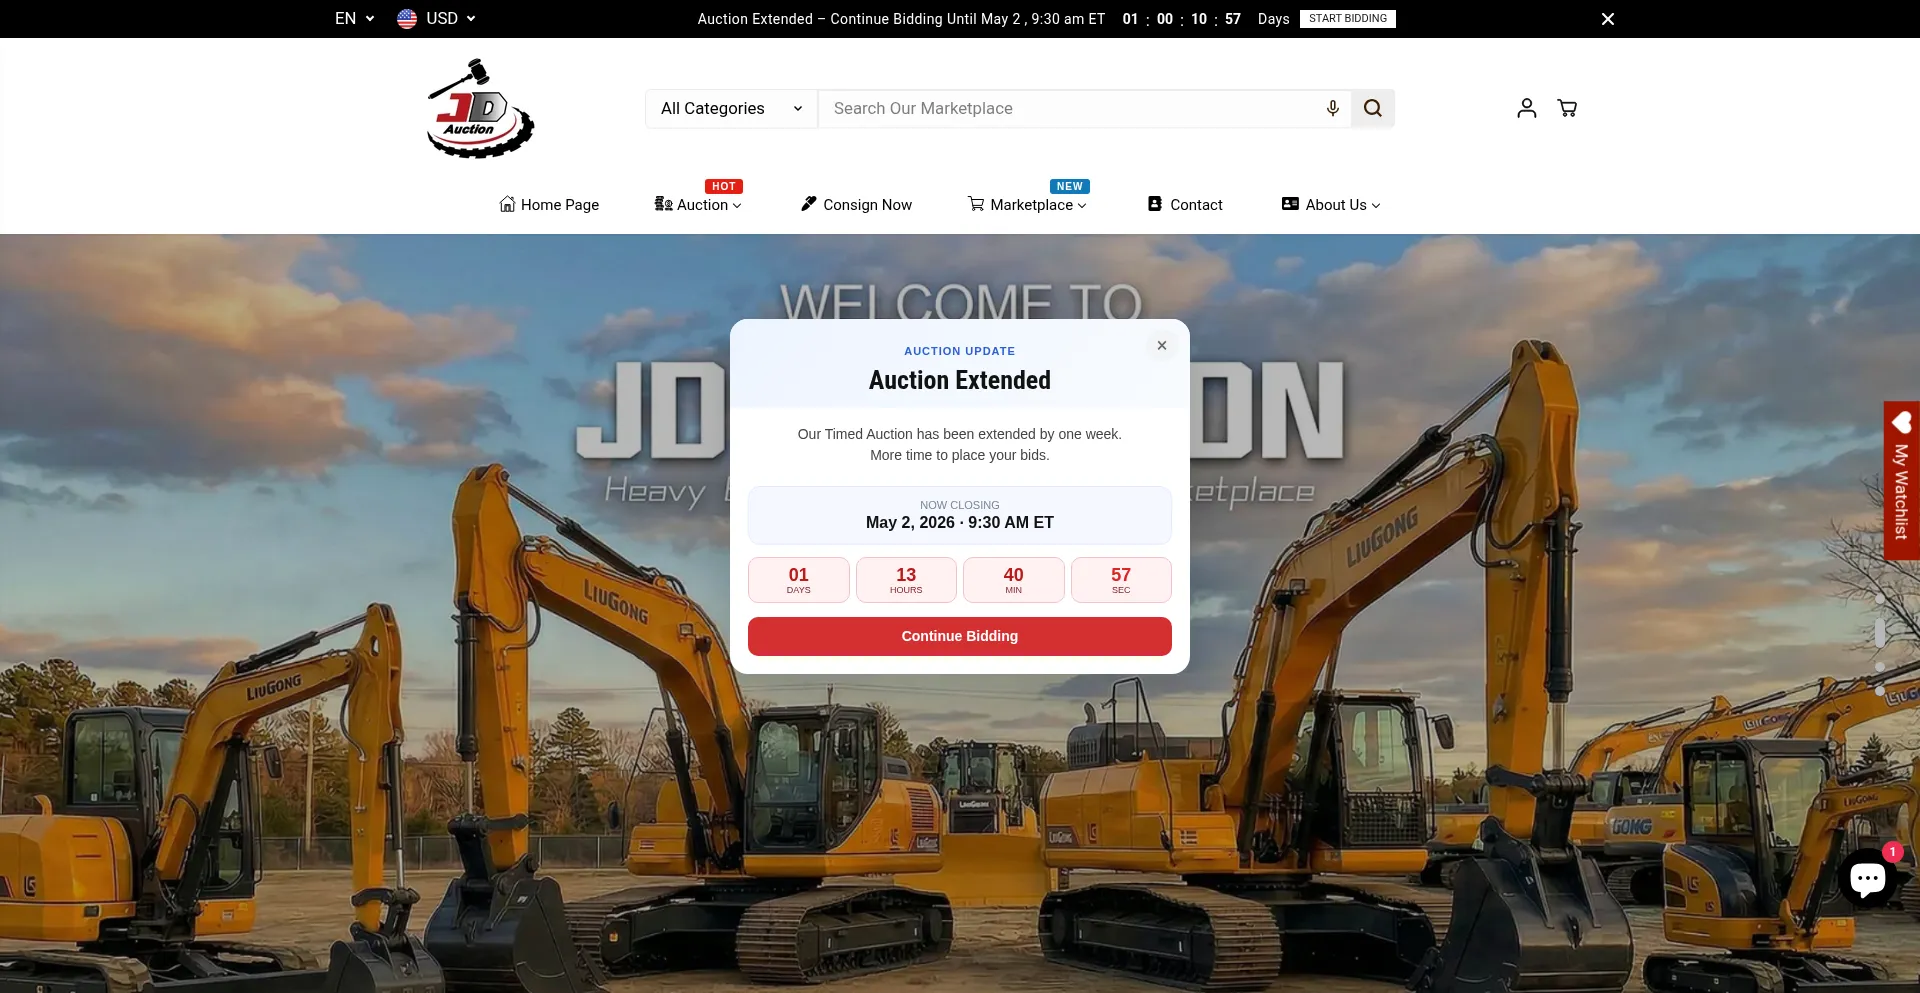The height and width of the screenshot is (993, 1920).
Task: Click the HOT badge above Auction
Action: [723, 186]
